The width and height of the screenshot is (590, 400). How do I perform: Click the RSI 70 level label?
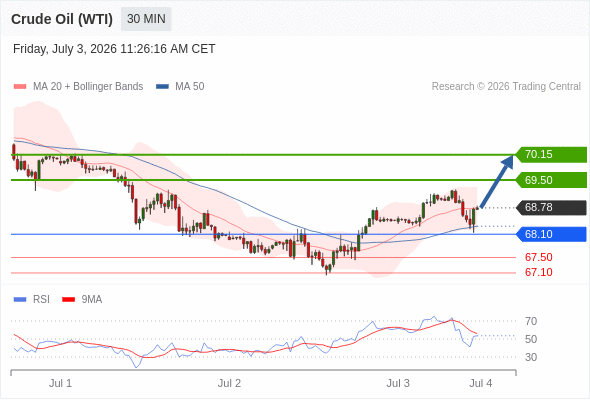pos(531,321)
